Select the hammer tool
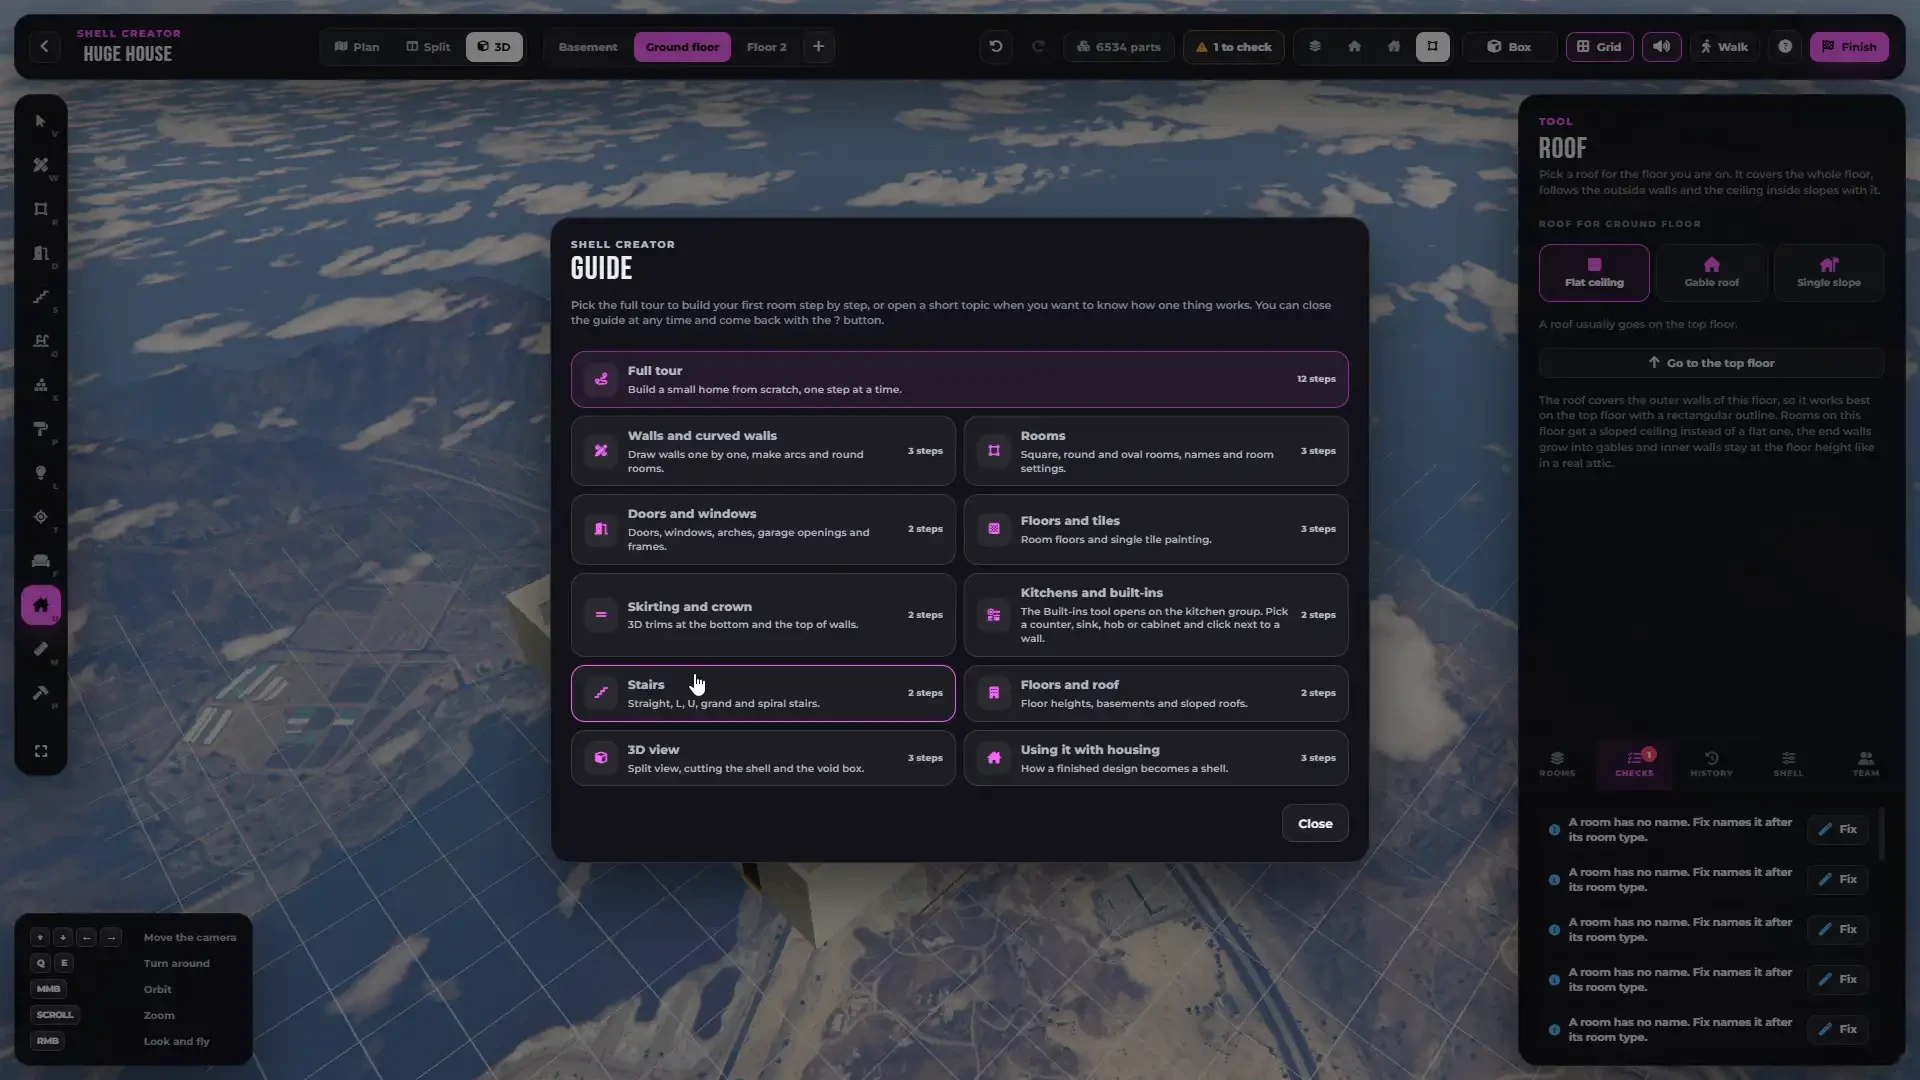1920x1080 pixels. point(41,693)
